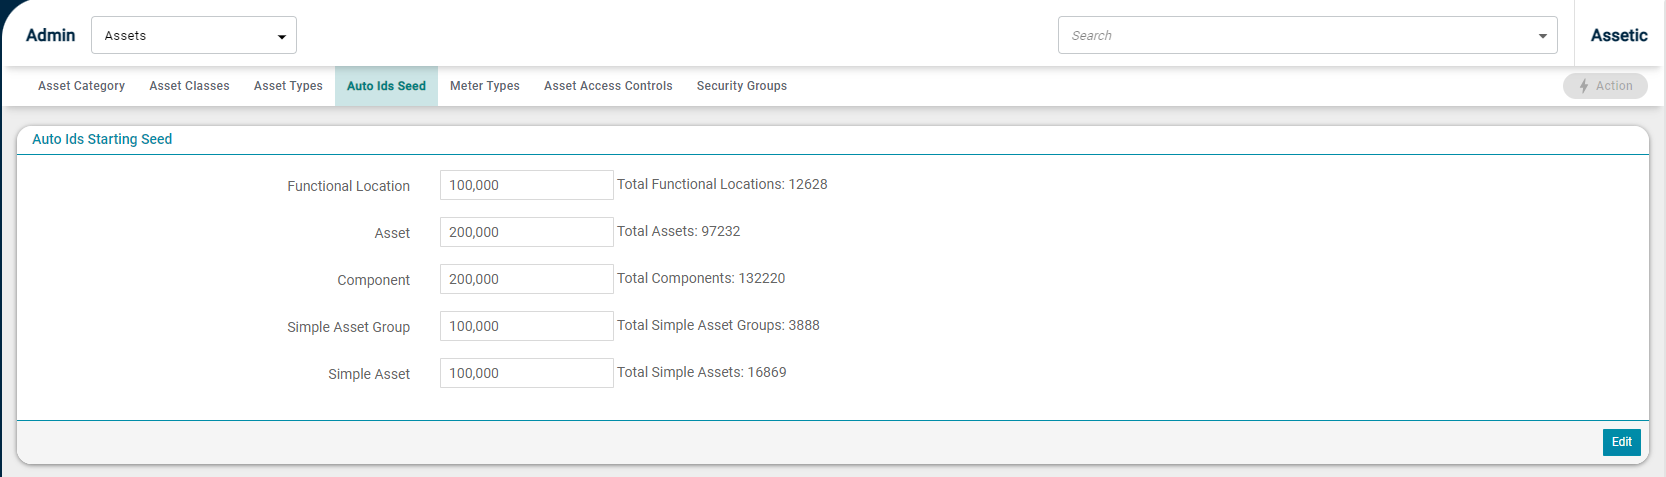
Task: Switch to the Asset Category tab
Action: click(x=81, y=86)
